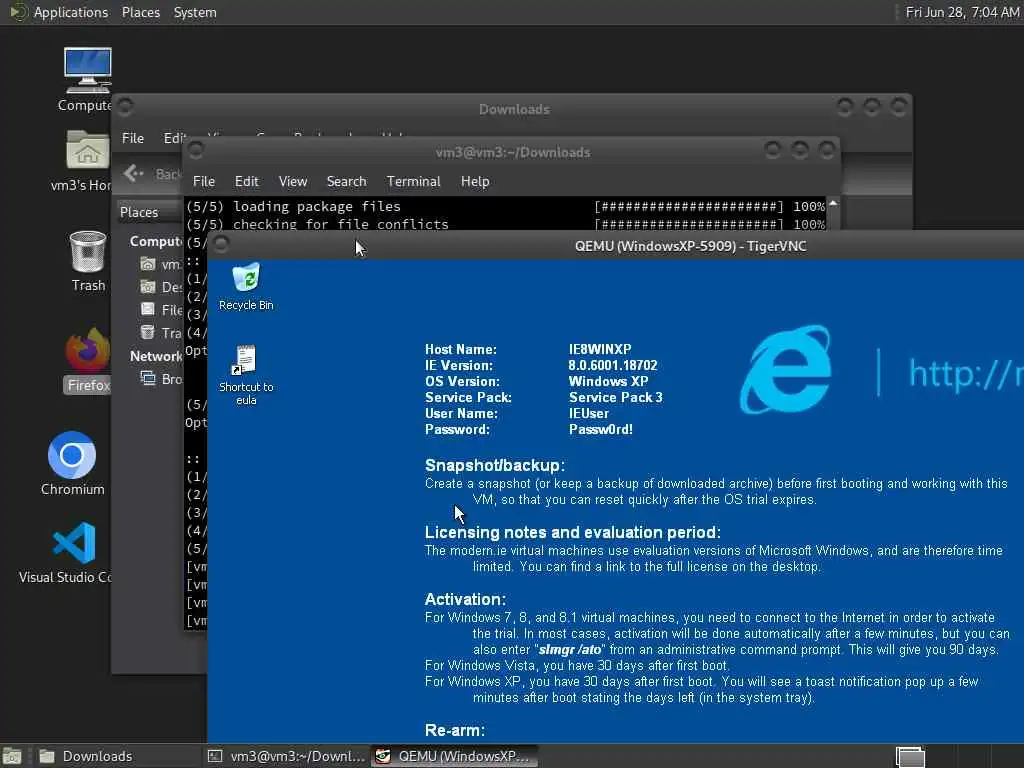Open the Terminal menu in the terminal window

tap(413, 182)
